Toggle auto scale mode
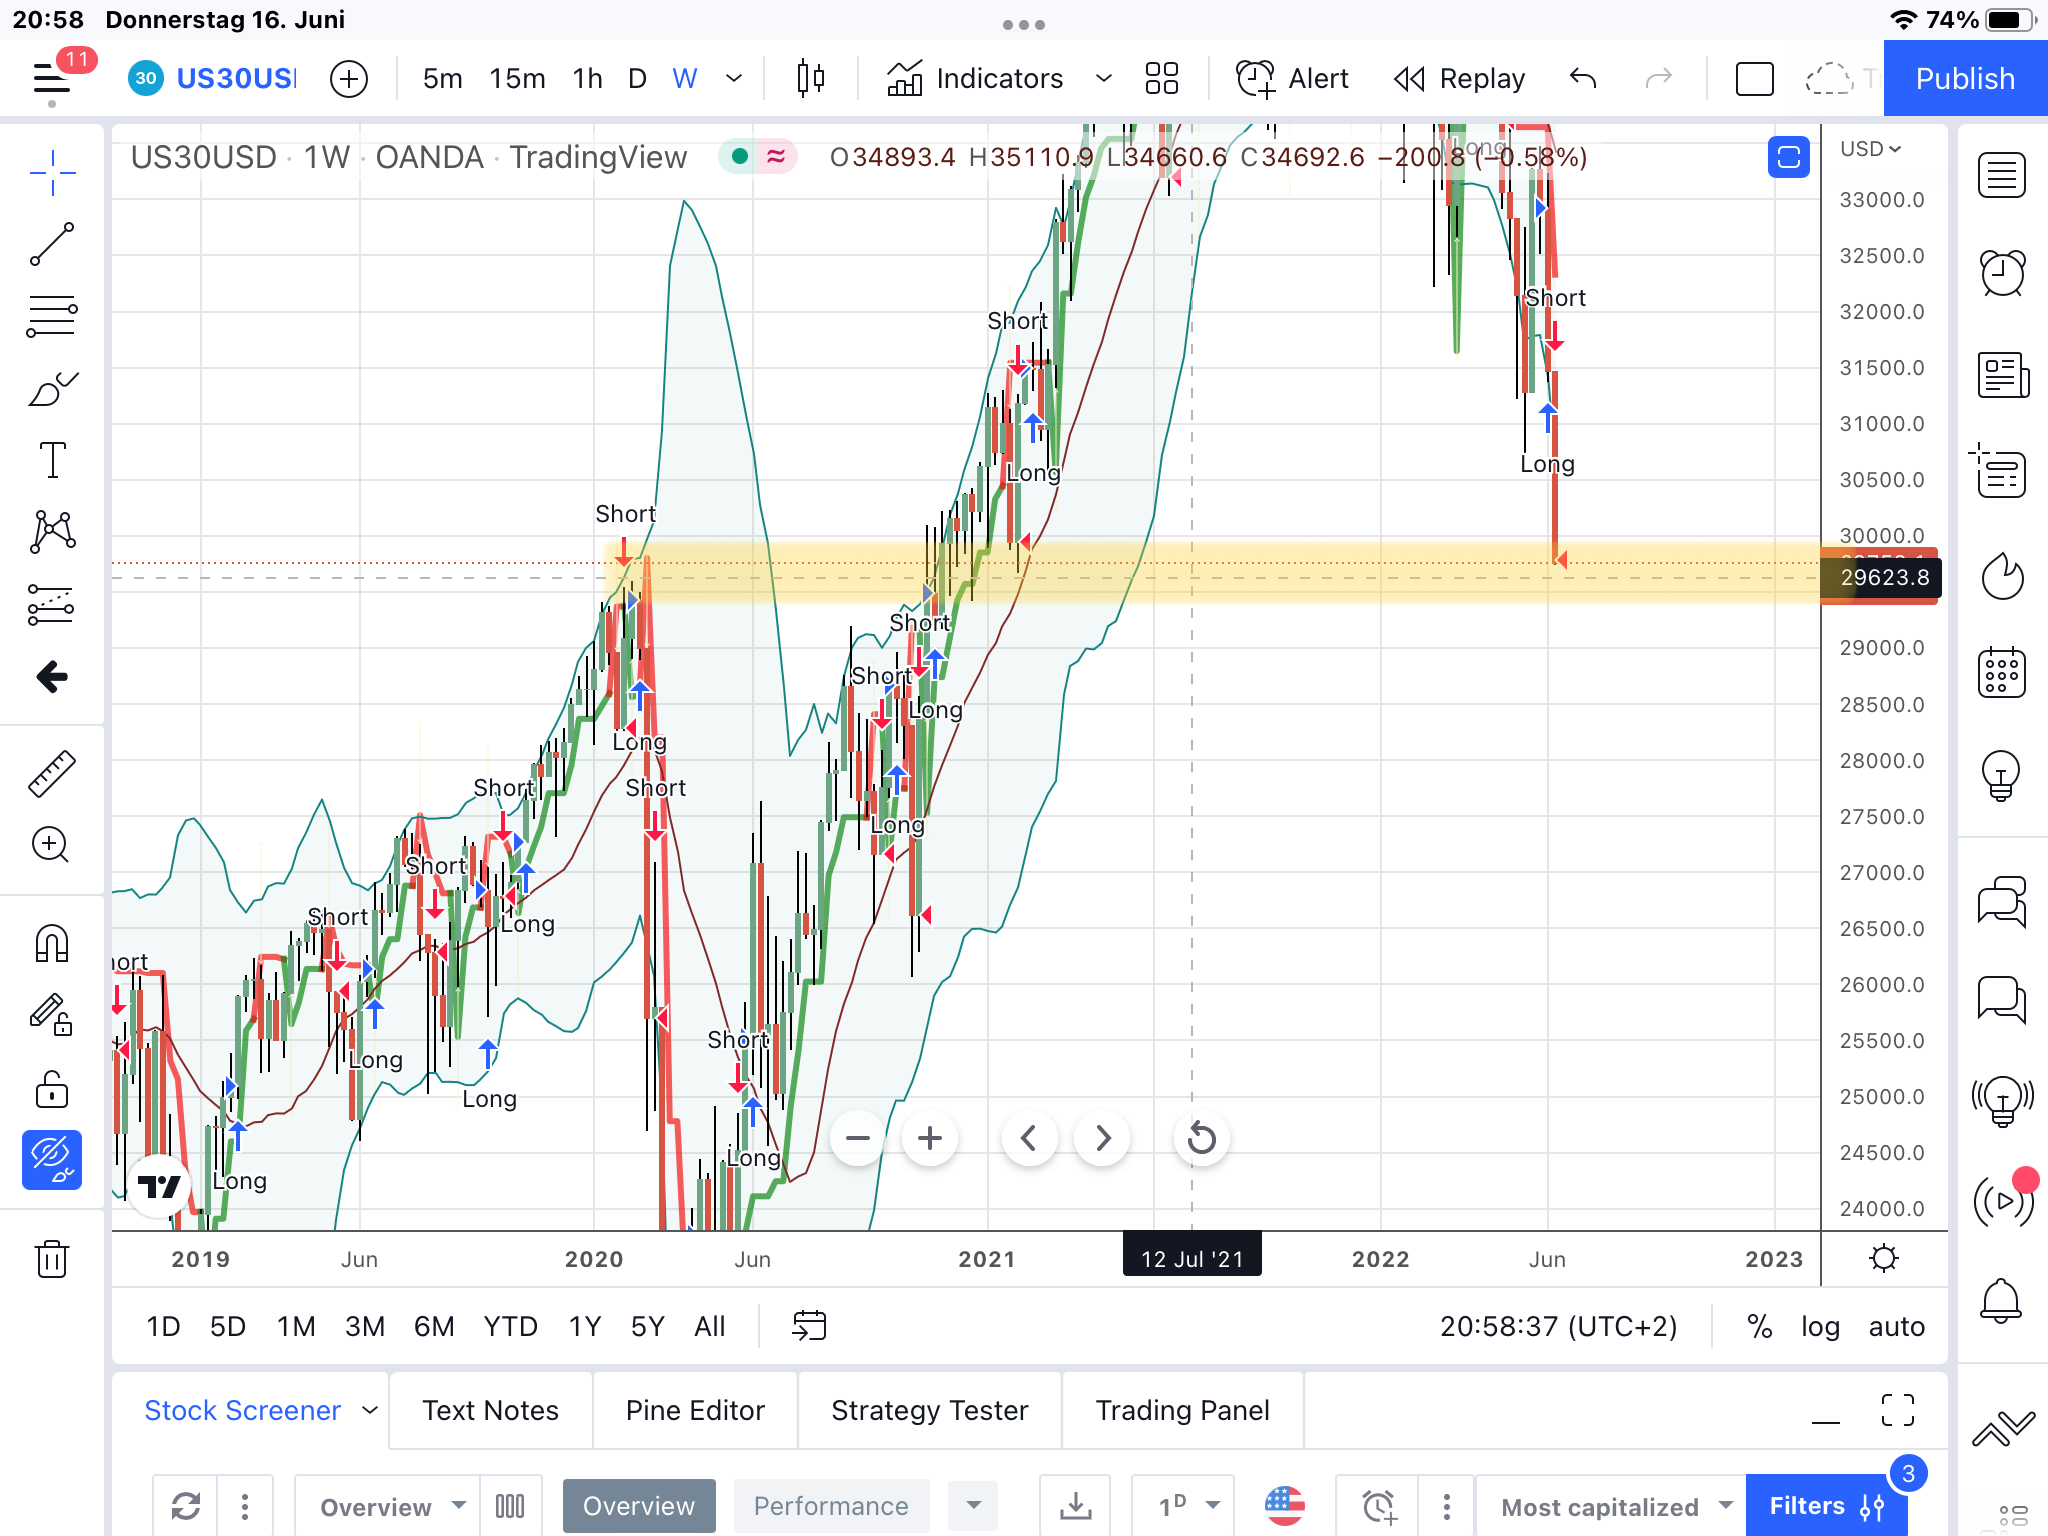Viewport: 2048px width, 1536px height. [x=1897, y=1326]
